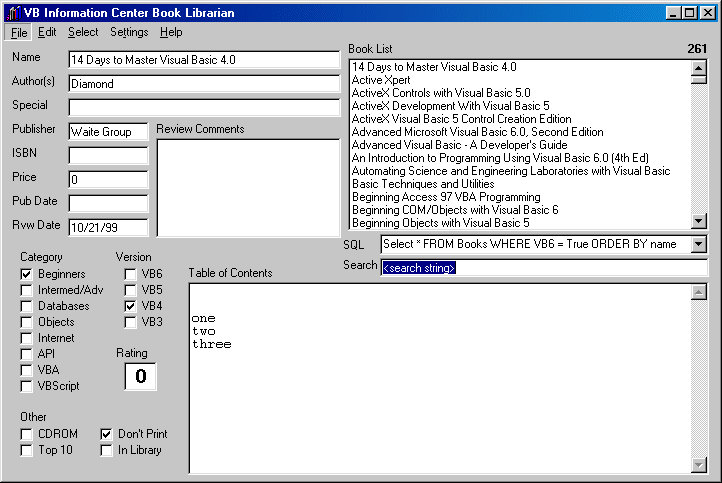Open the Help menu
Image resolution: width=722 pixels, height=483 pixels.
point(171,32)
